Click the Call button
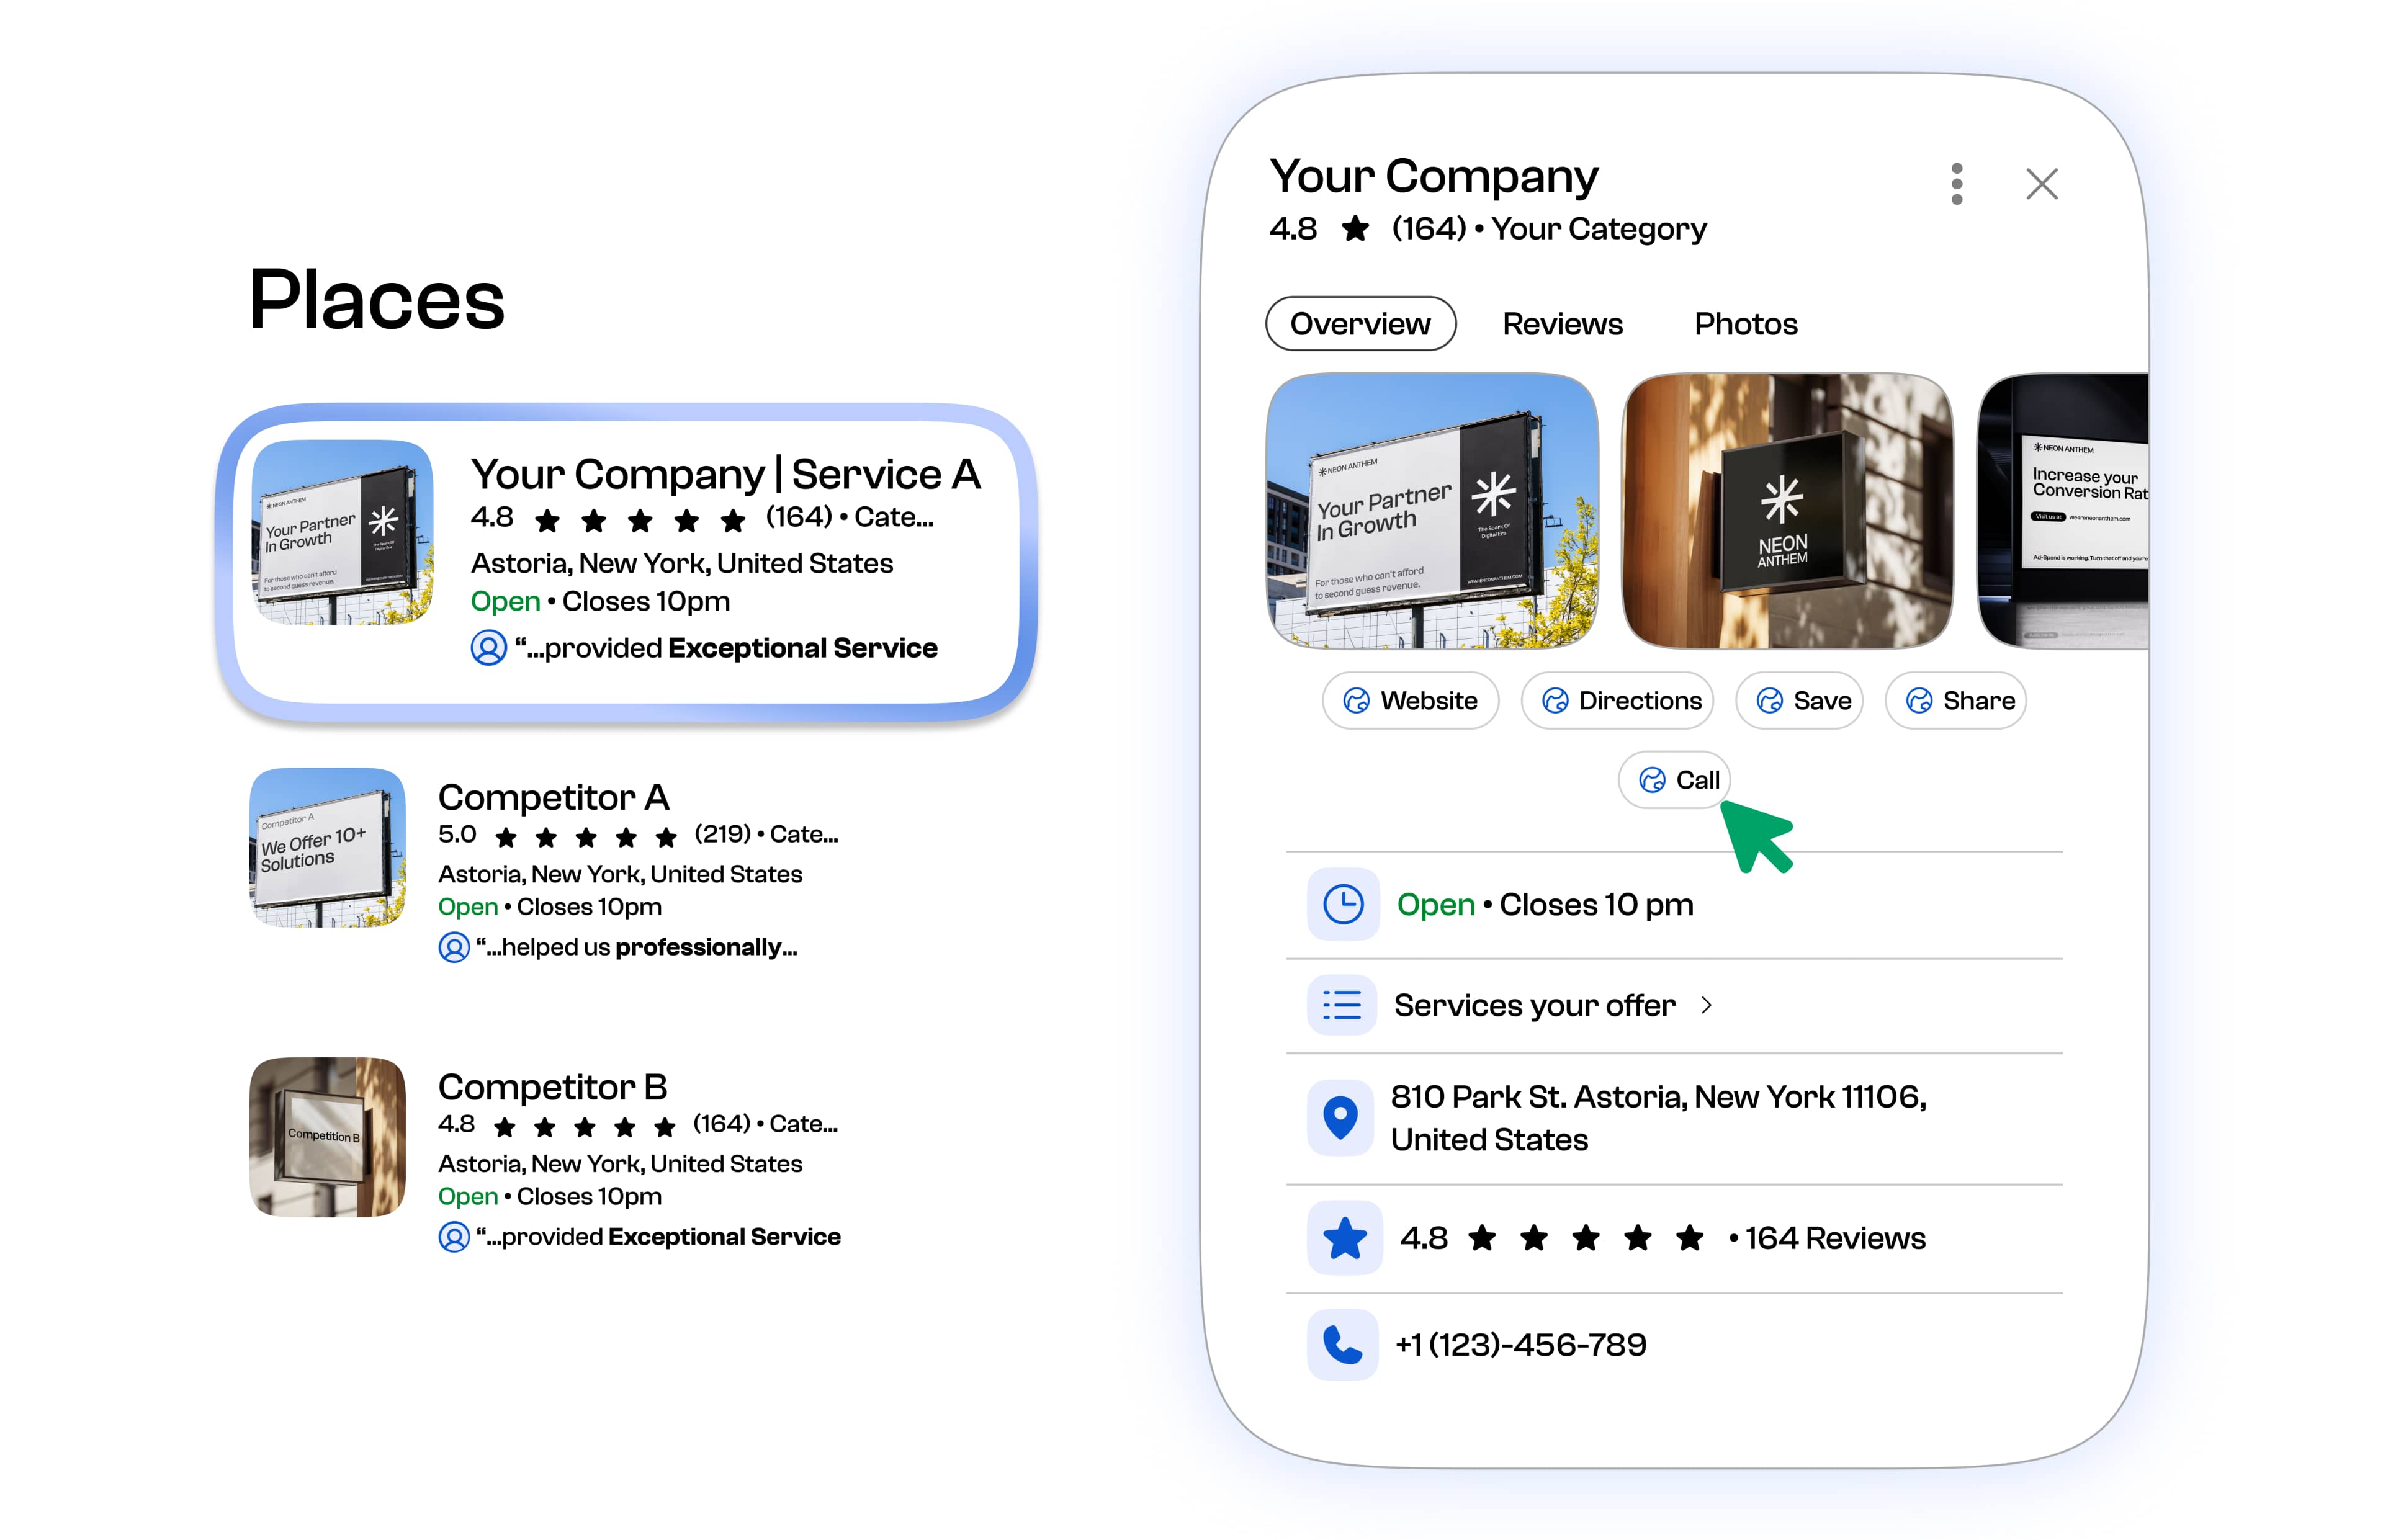The height and width of the screenshot is (1540, 2383). tap(1674, 780)
